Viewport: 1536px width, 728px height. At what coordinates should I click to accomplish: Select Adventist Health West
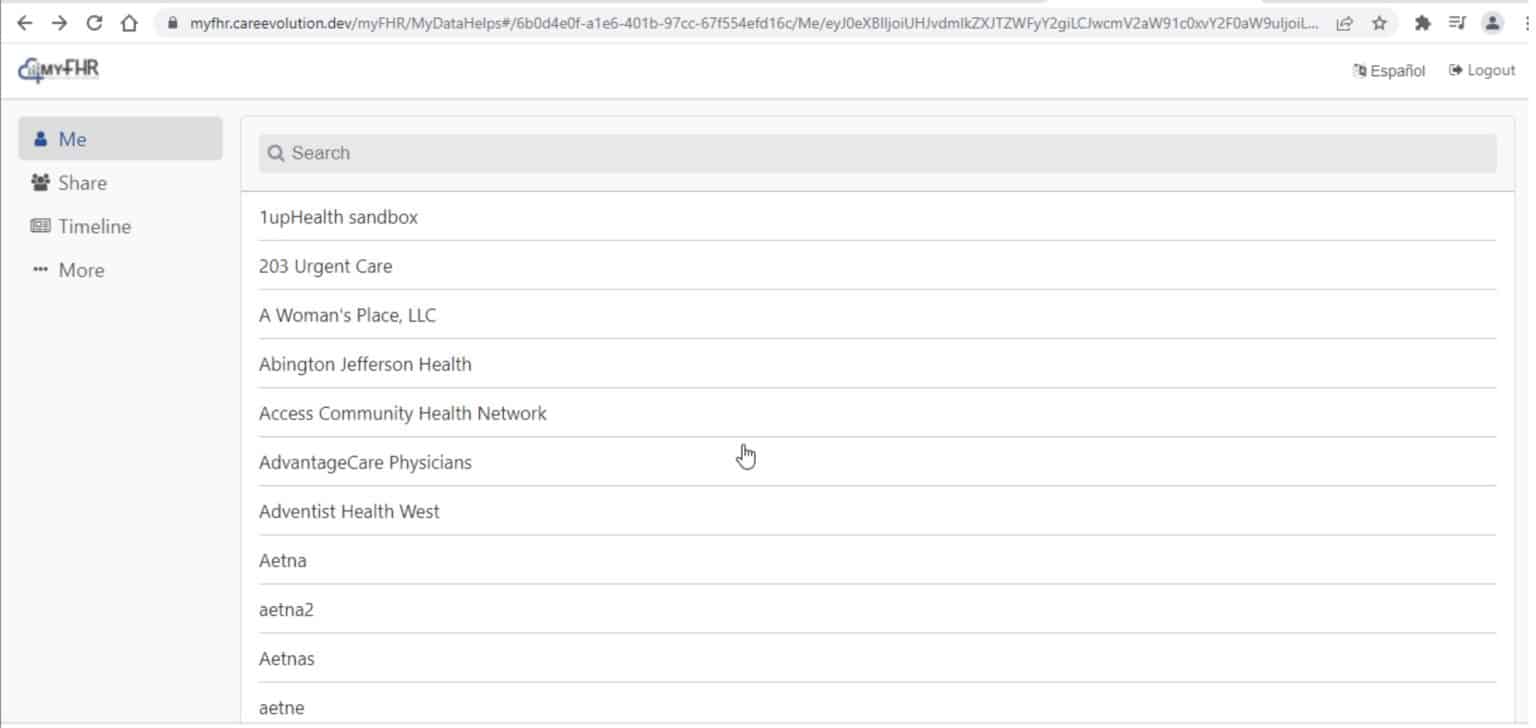point(877,511)
